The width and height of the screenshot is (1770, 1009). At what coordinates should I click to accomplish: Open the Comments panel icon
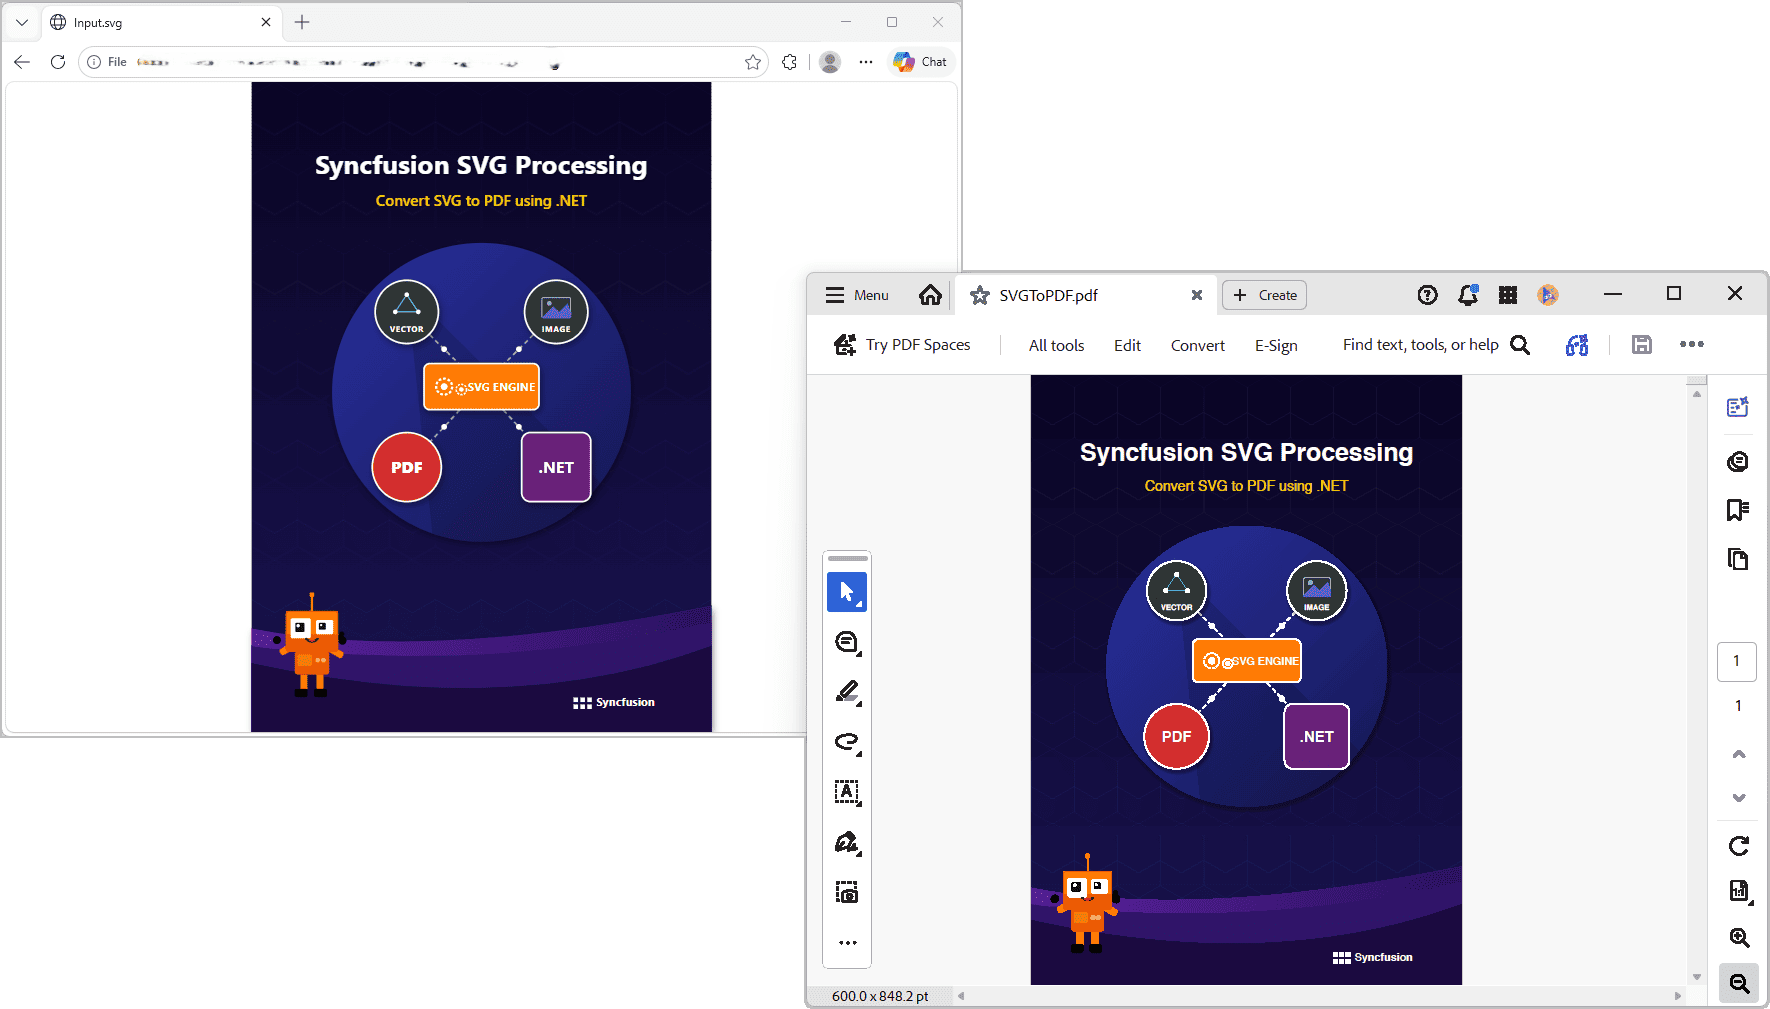coord(1738,461)
